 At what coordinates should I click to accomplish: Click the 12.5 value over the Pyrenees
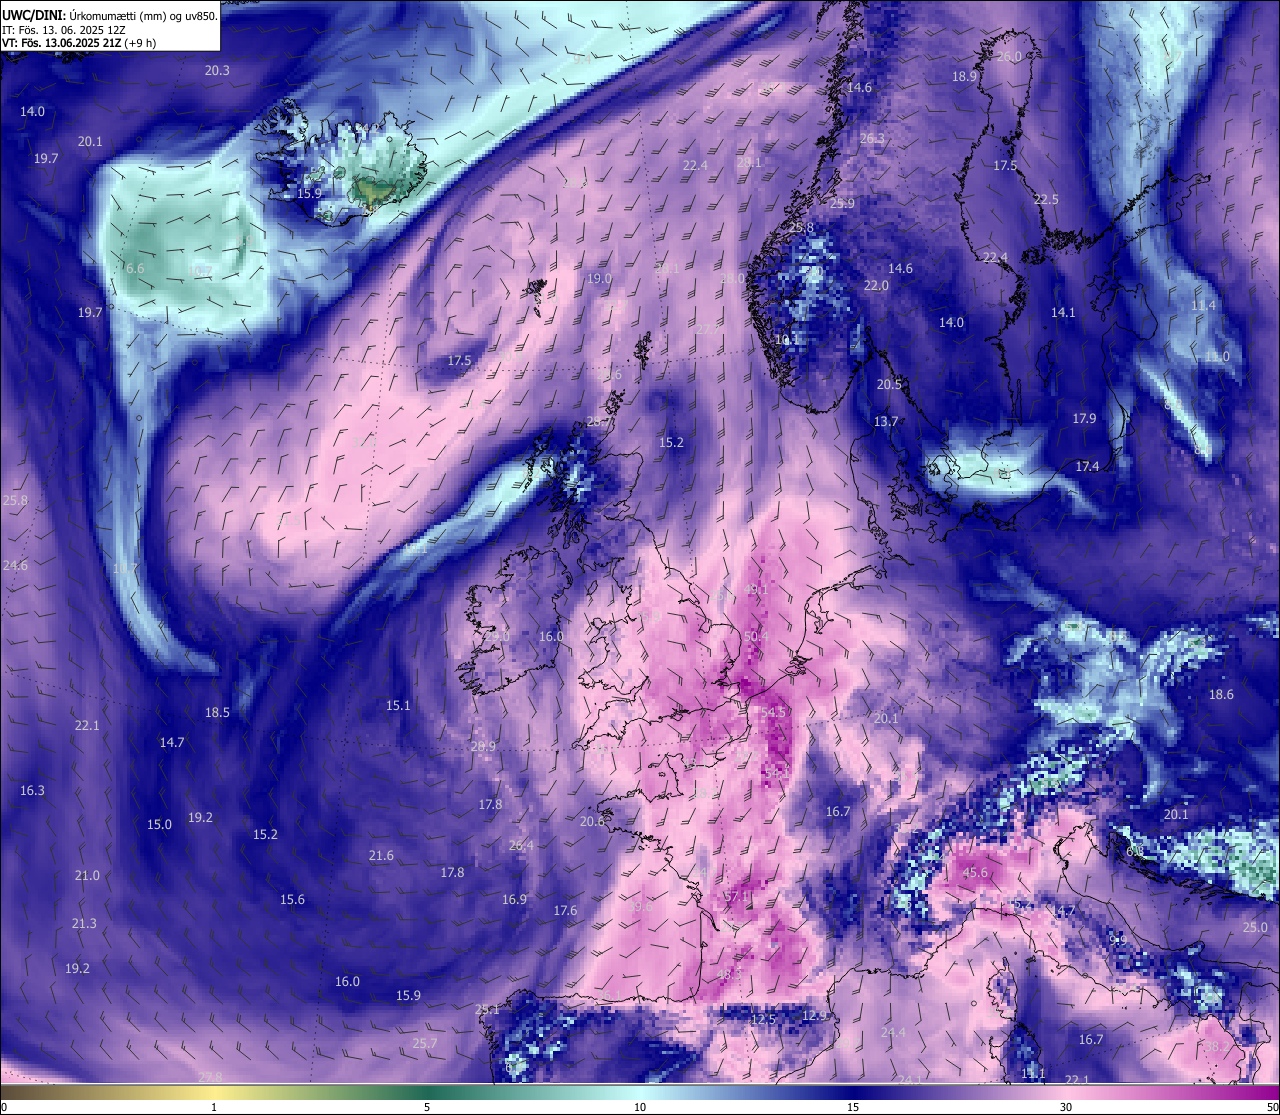pyautogui.click(x=763, y=1019)
